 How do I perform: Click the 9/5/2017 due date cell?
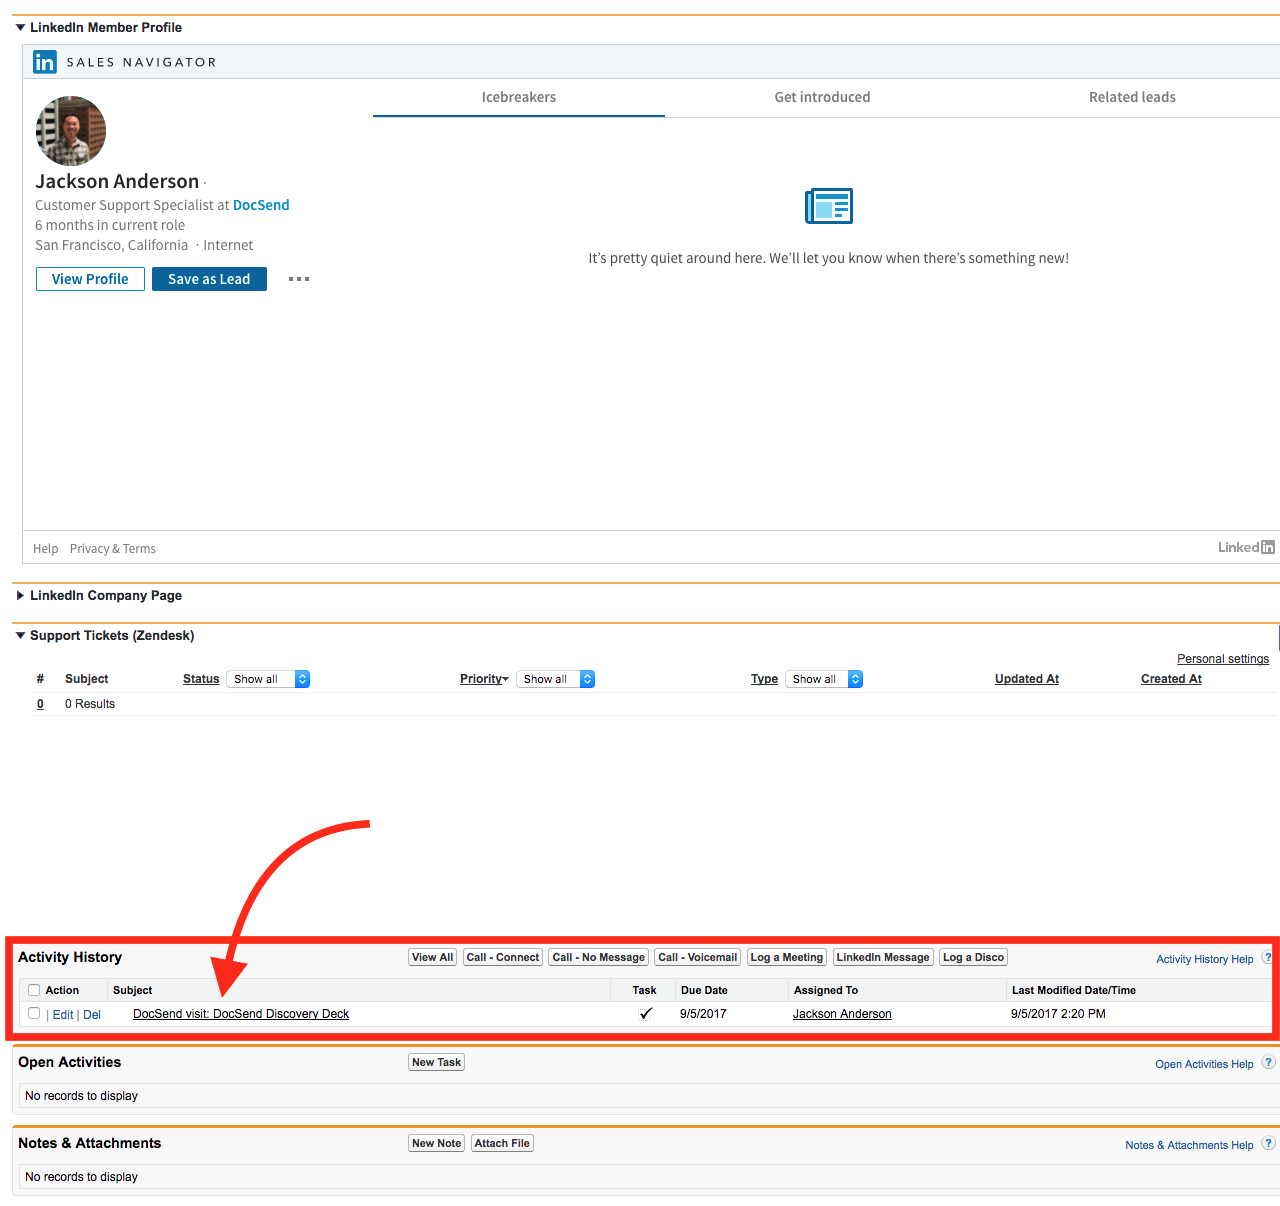(x=703, y=1014)
